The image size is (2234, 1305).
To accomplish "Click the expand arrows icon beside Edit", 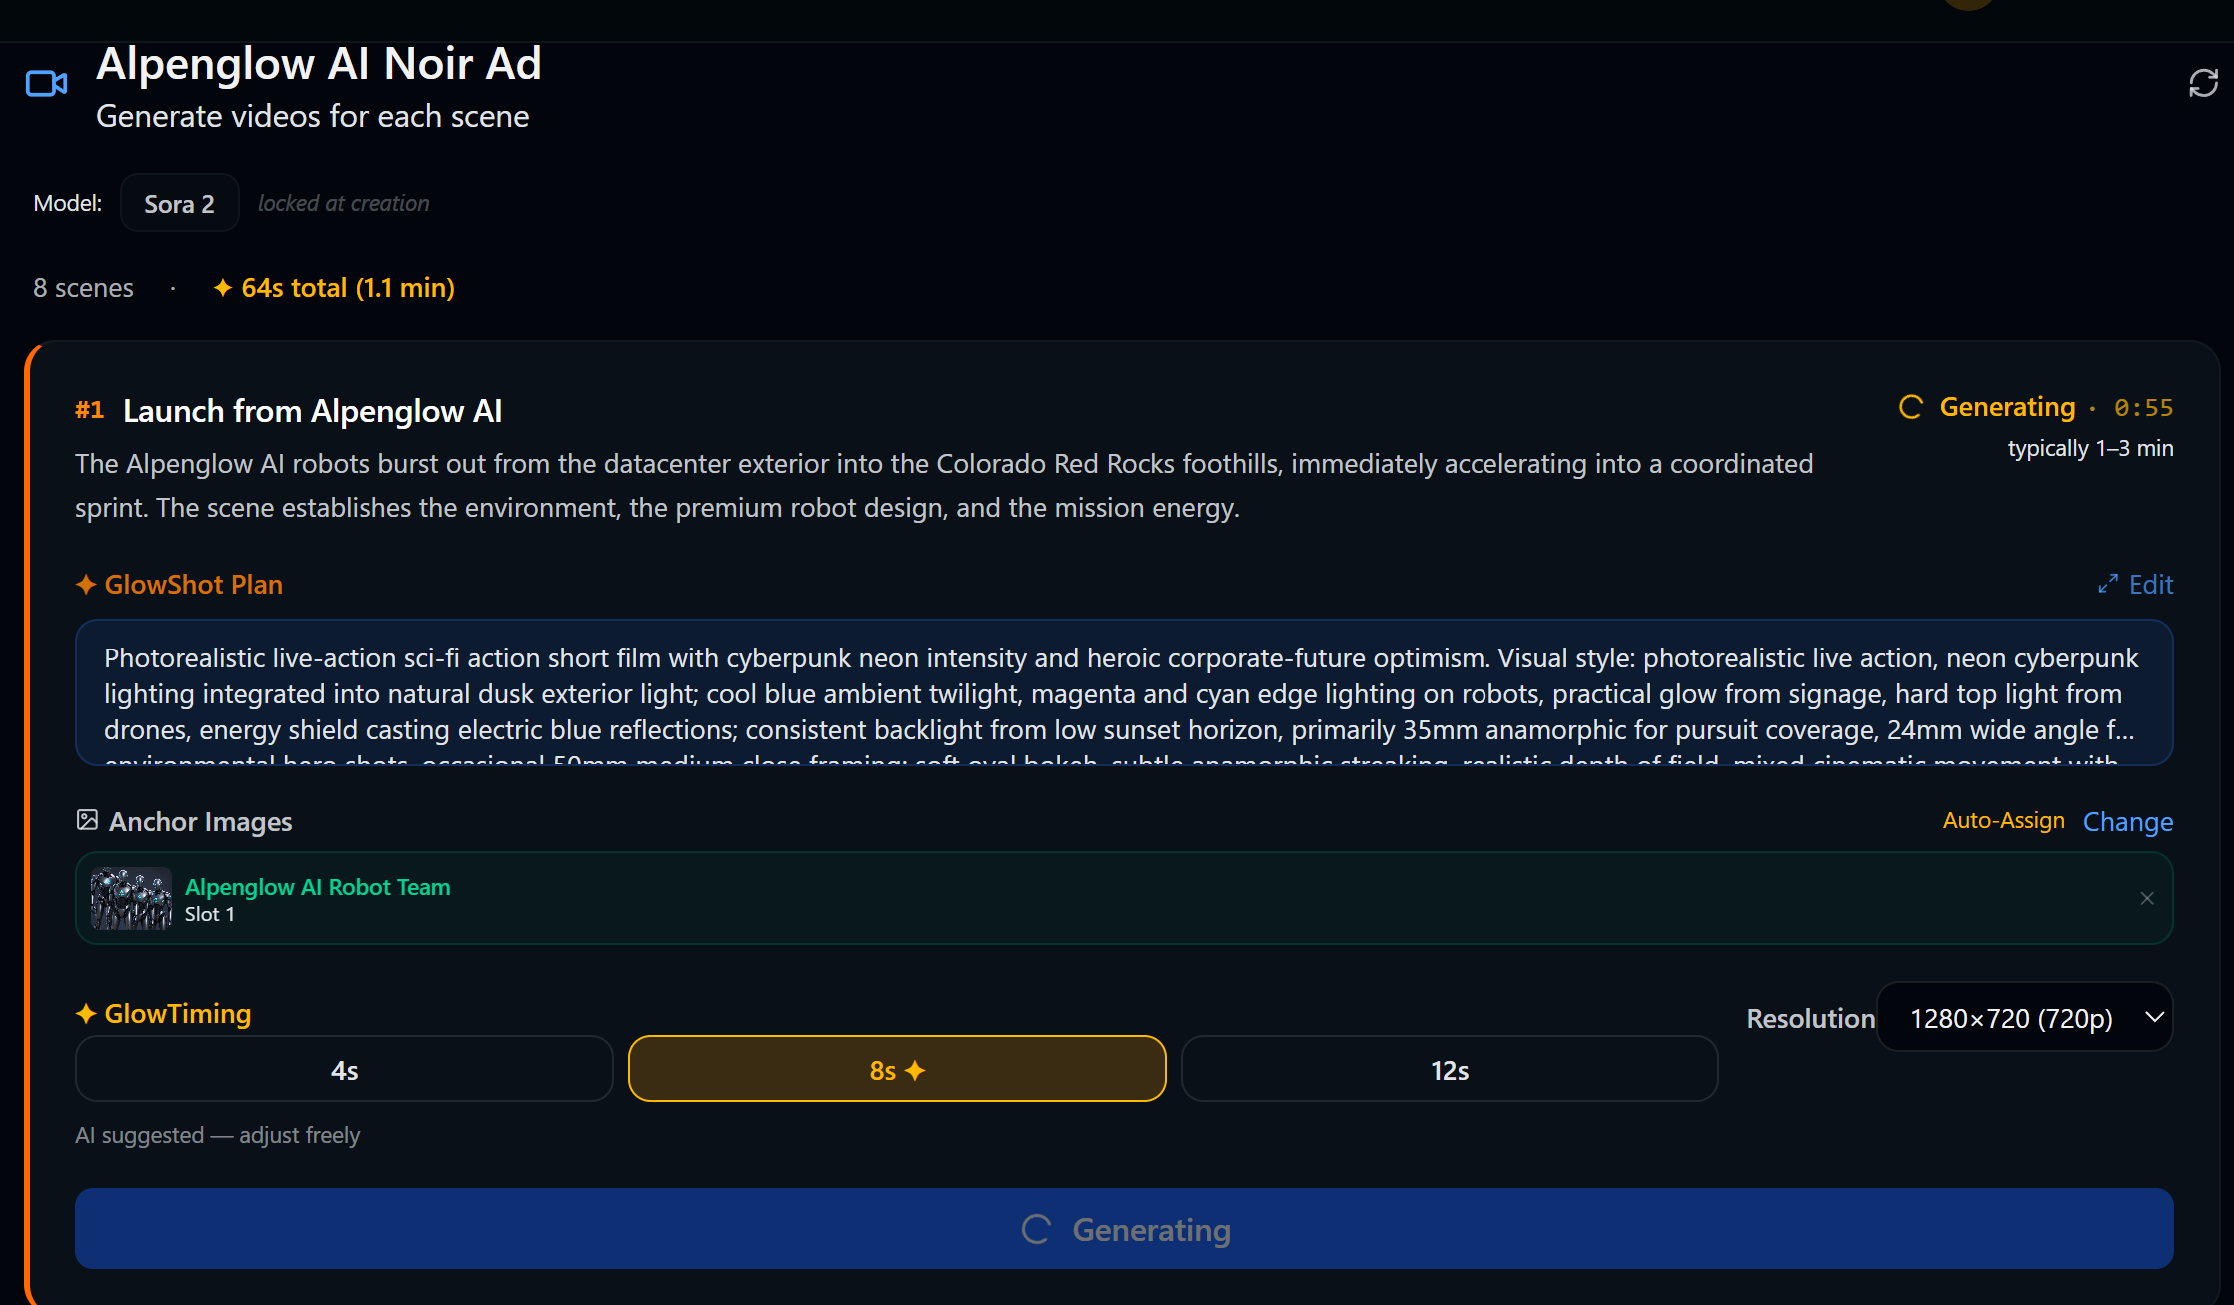I will 2108,585.
